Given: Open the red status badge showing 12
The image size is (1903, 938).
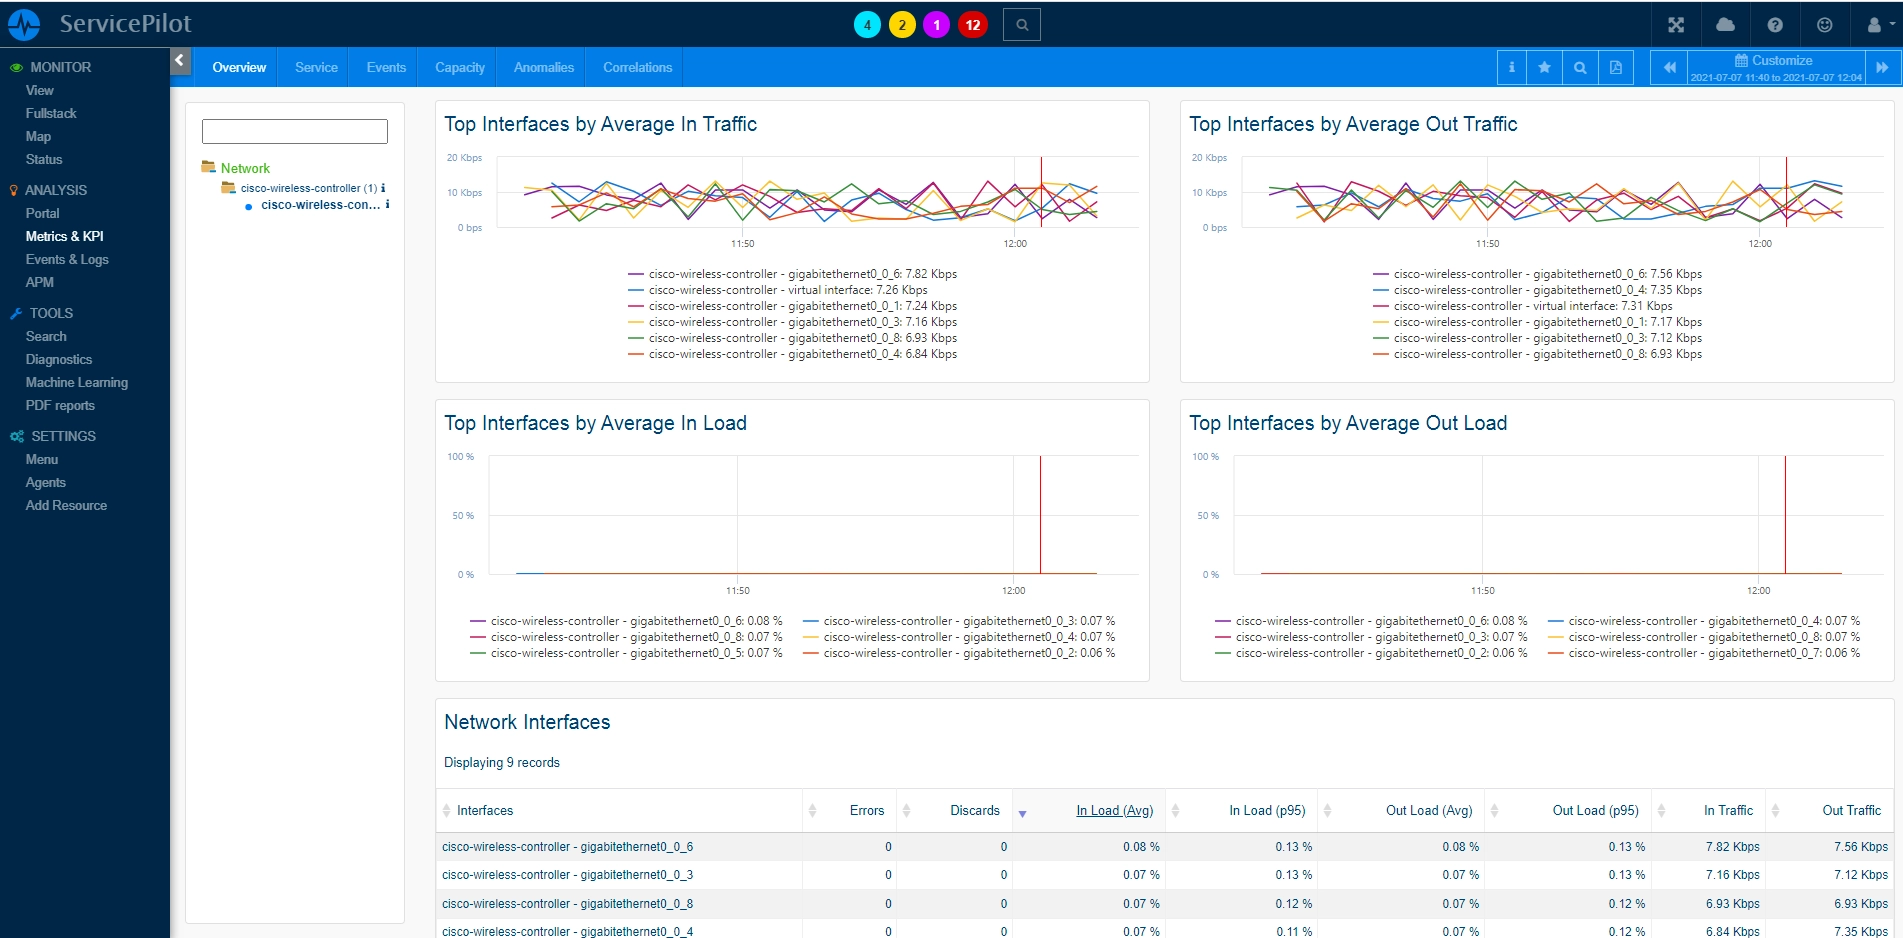Looking at the screenshot, I should [x=973, y=25].
